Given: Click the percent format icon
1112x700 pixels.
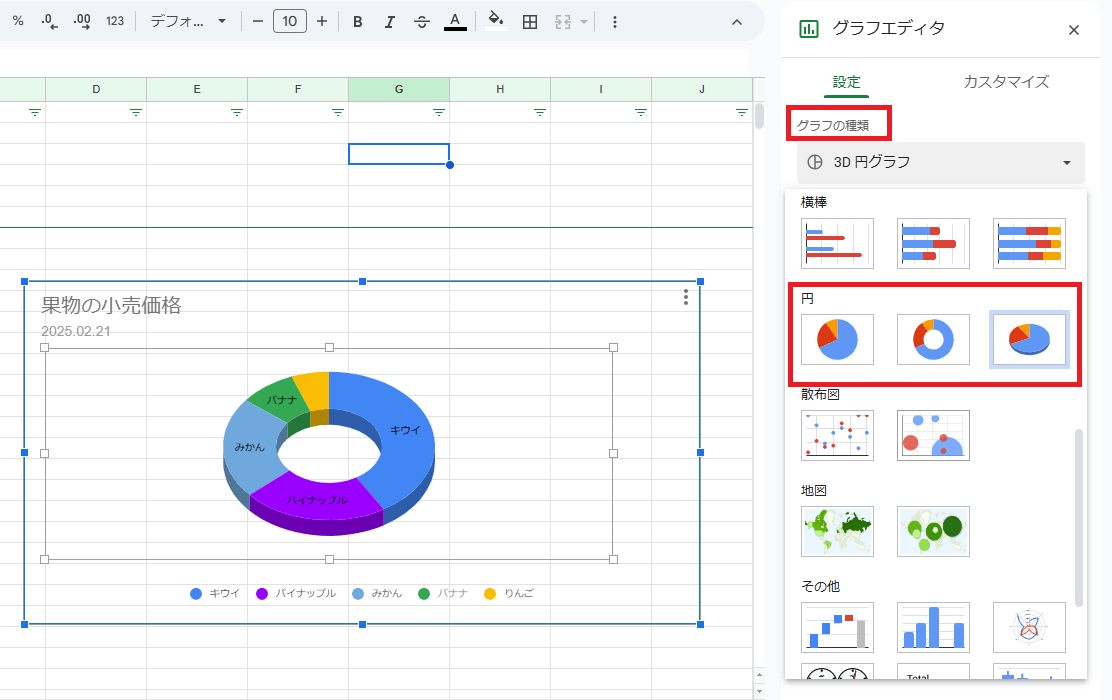Looking at the screenshot, I should (x=18, y=21).
